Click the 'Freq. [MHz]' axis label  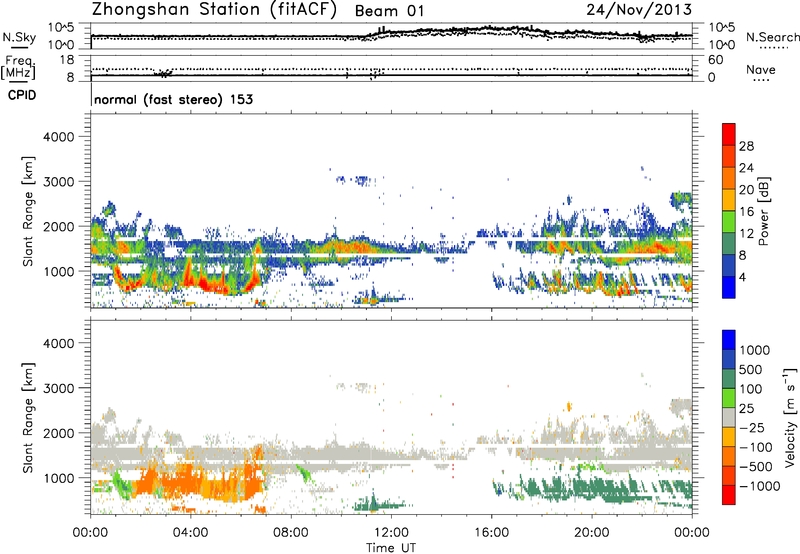click(x=19, y=68)
